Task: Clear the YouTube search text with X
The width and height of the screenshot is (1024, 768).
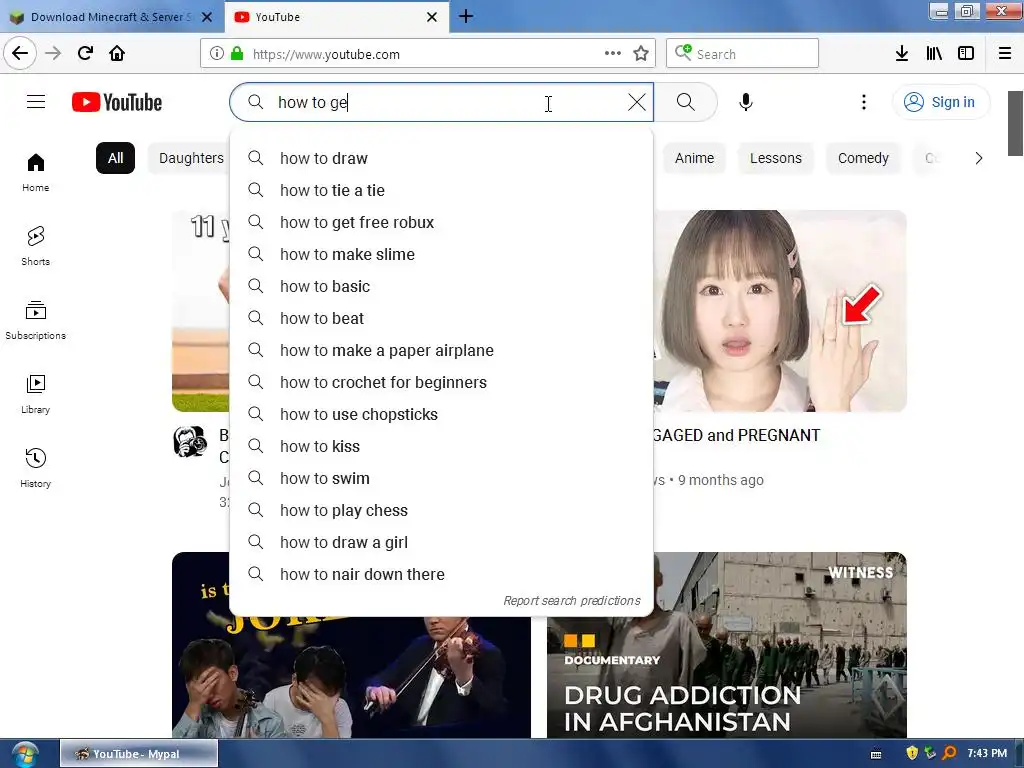Action: coord(637,102)
